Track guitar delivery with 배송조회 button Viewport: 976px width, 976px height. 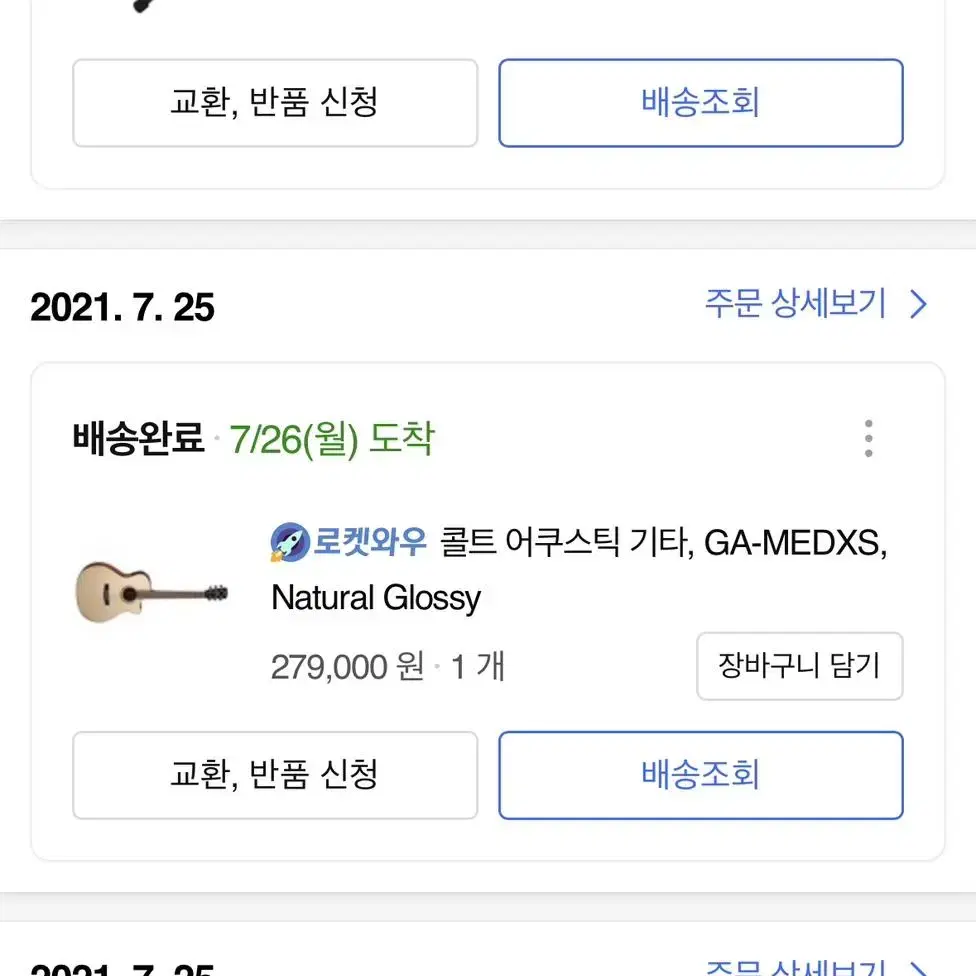click(x=701, y=775)
